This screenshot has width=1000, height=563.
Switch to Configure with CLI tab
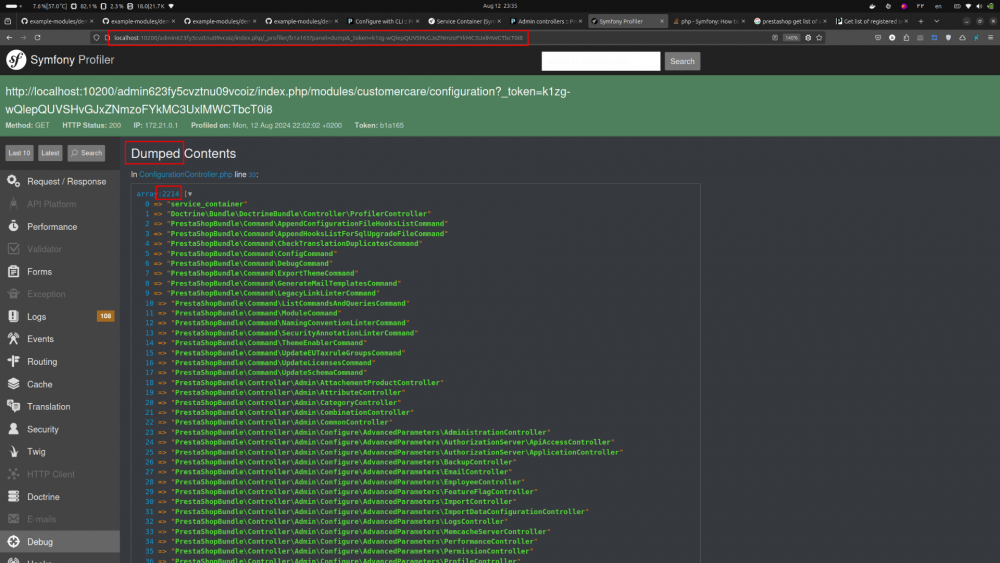[x=383, y=21]
